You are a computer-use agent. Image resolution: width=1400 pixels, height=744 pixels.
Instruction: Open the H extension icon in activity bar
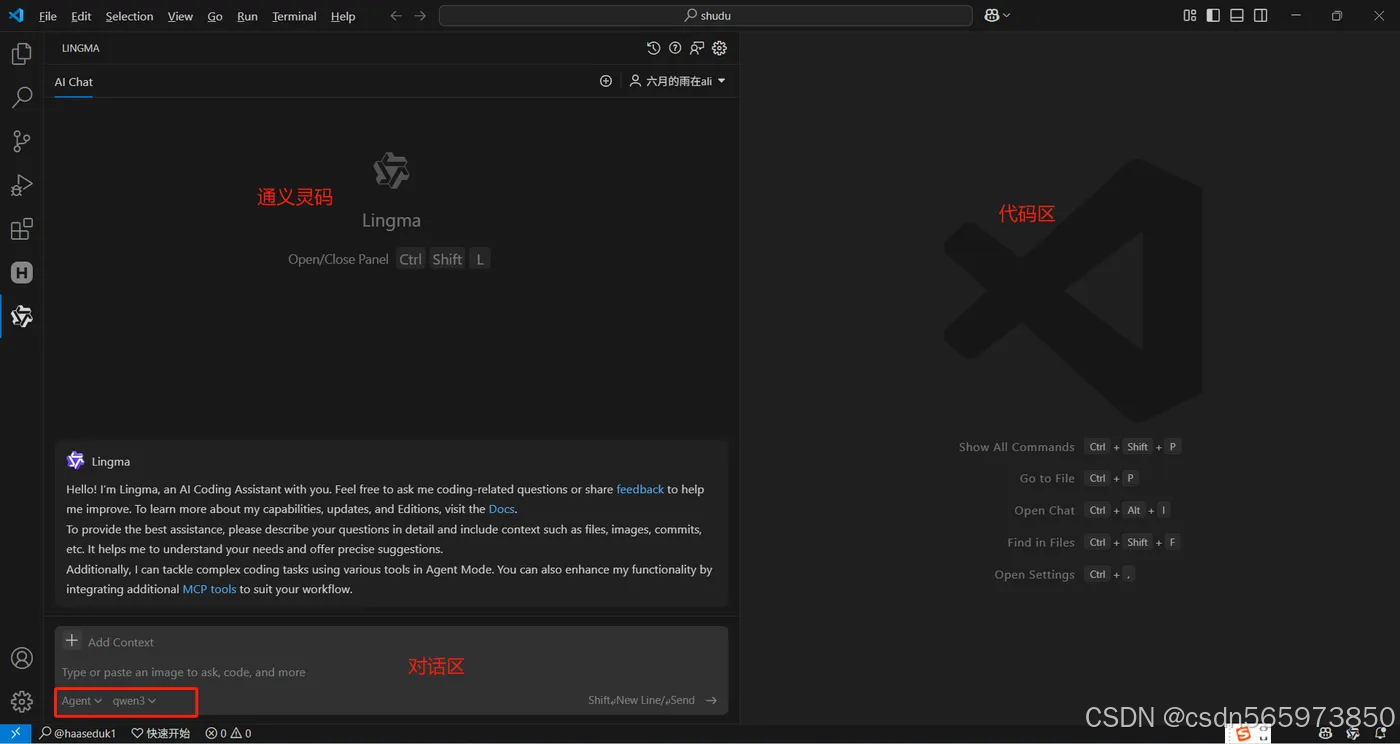click(x=21, y=272)
